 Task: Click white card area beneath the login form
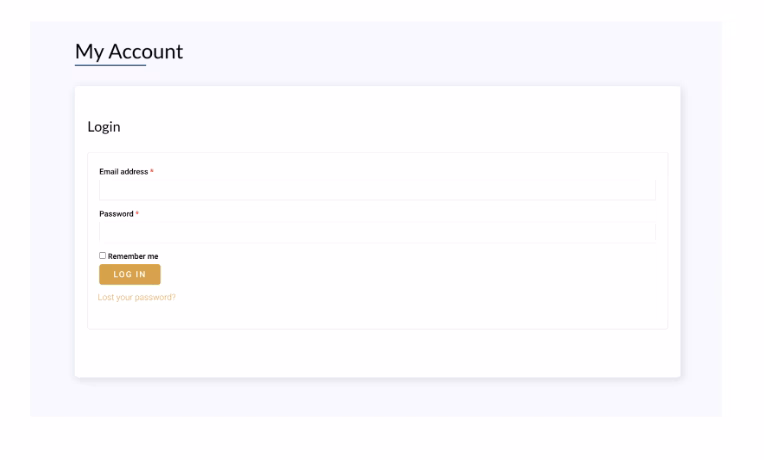[377, 353]
